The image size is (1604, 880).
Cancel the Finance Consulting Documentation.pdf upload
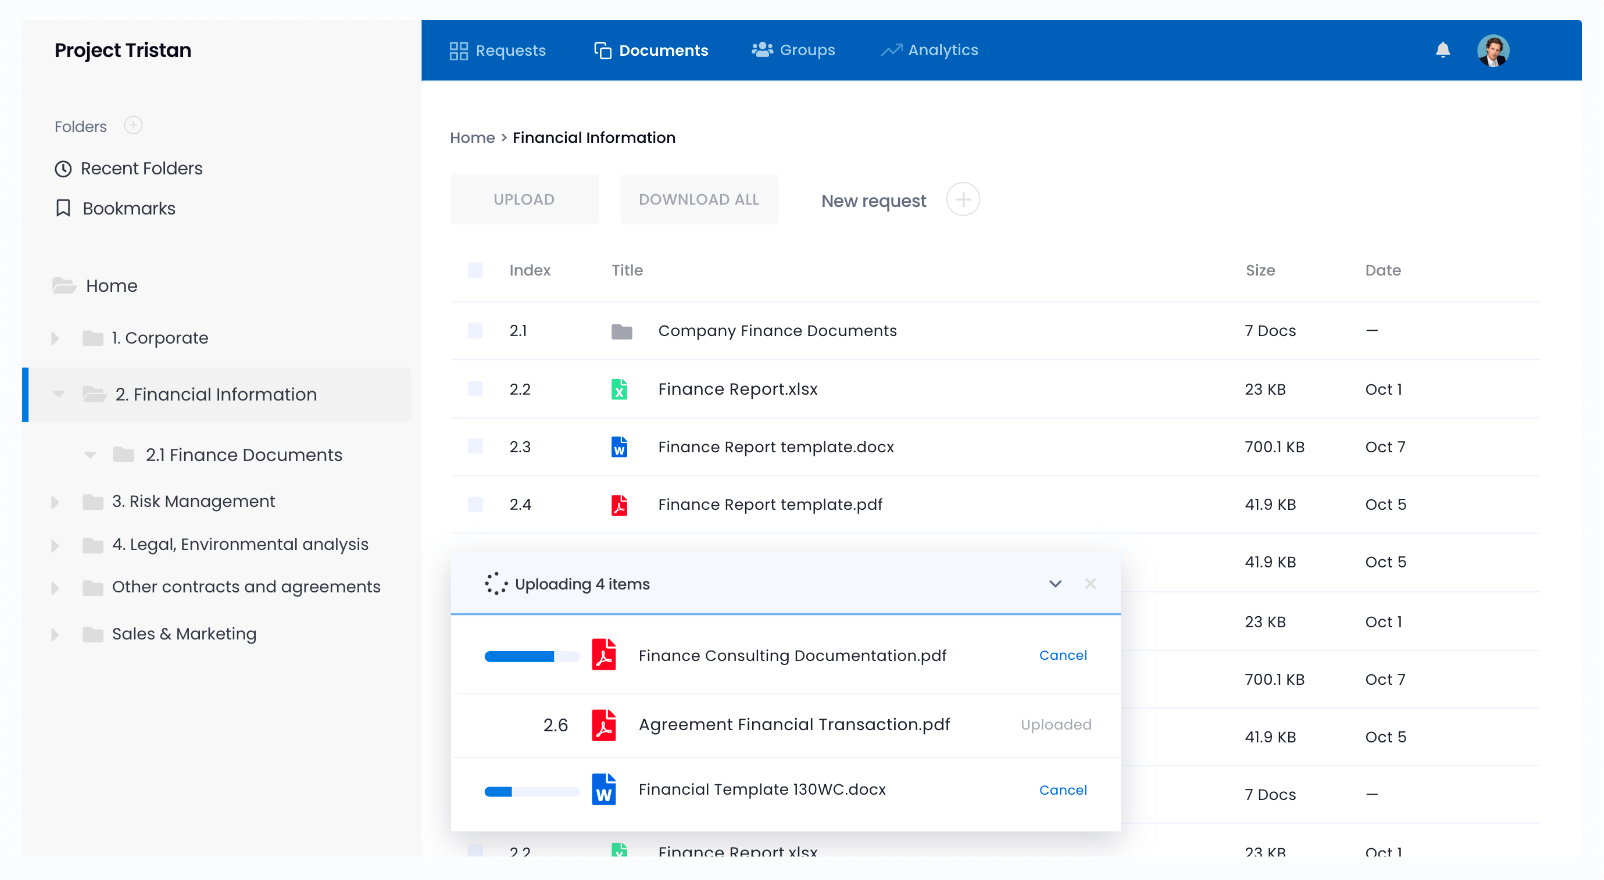[x=1062, y=656]
